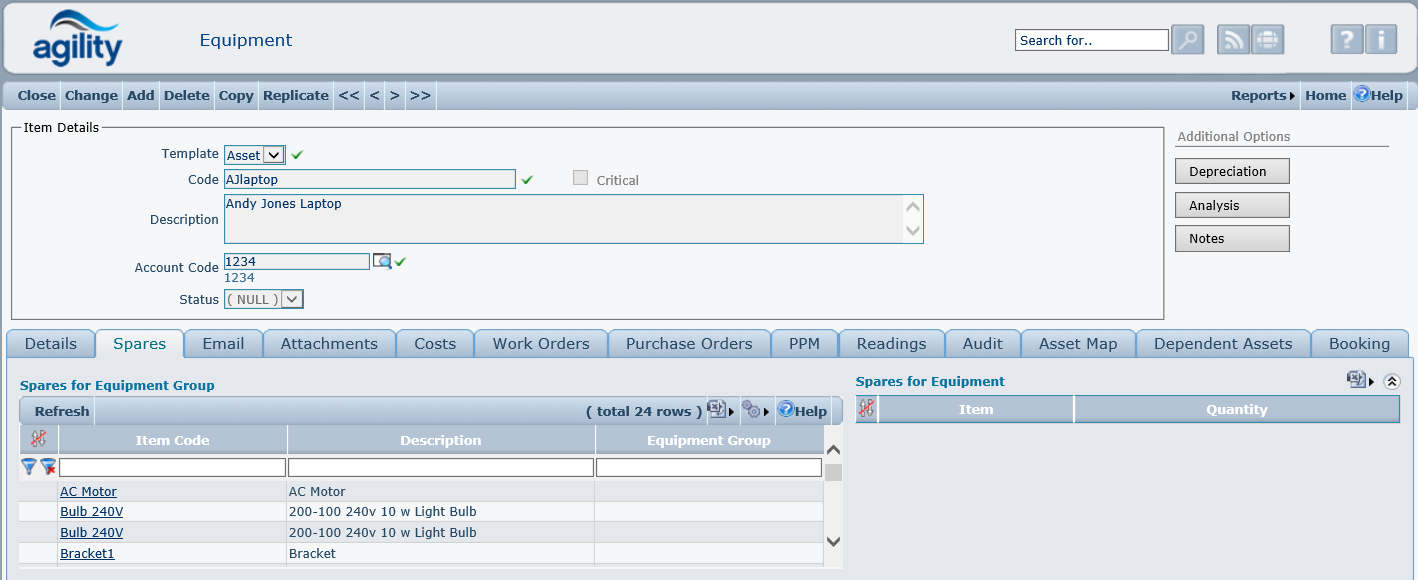Click the Depreciation button
The width and height of the screenshot is (1418, 580).
point(1231,172)
